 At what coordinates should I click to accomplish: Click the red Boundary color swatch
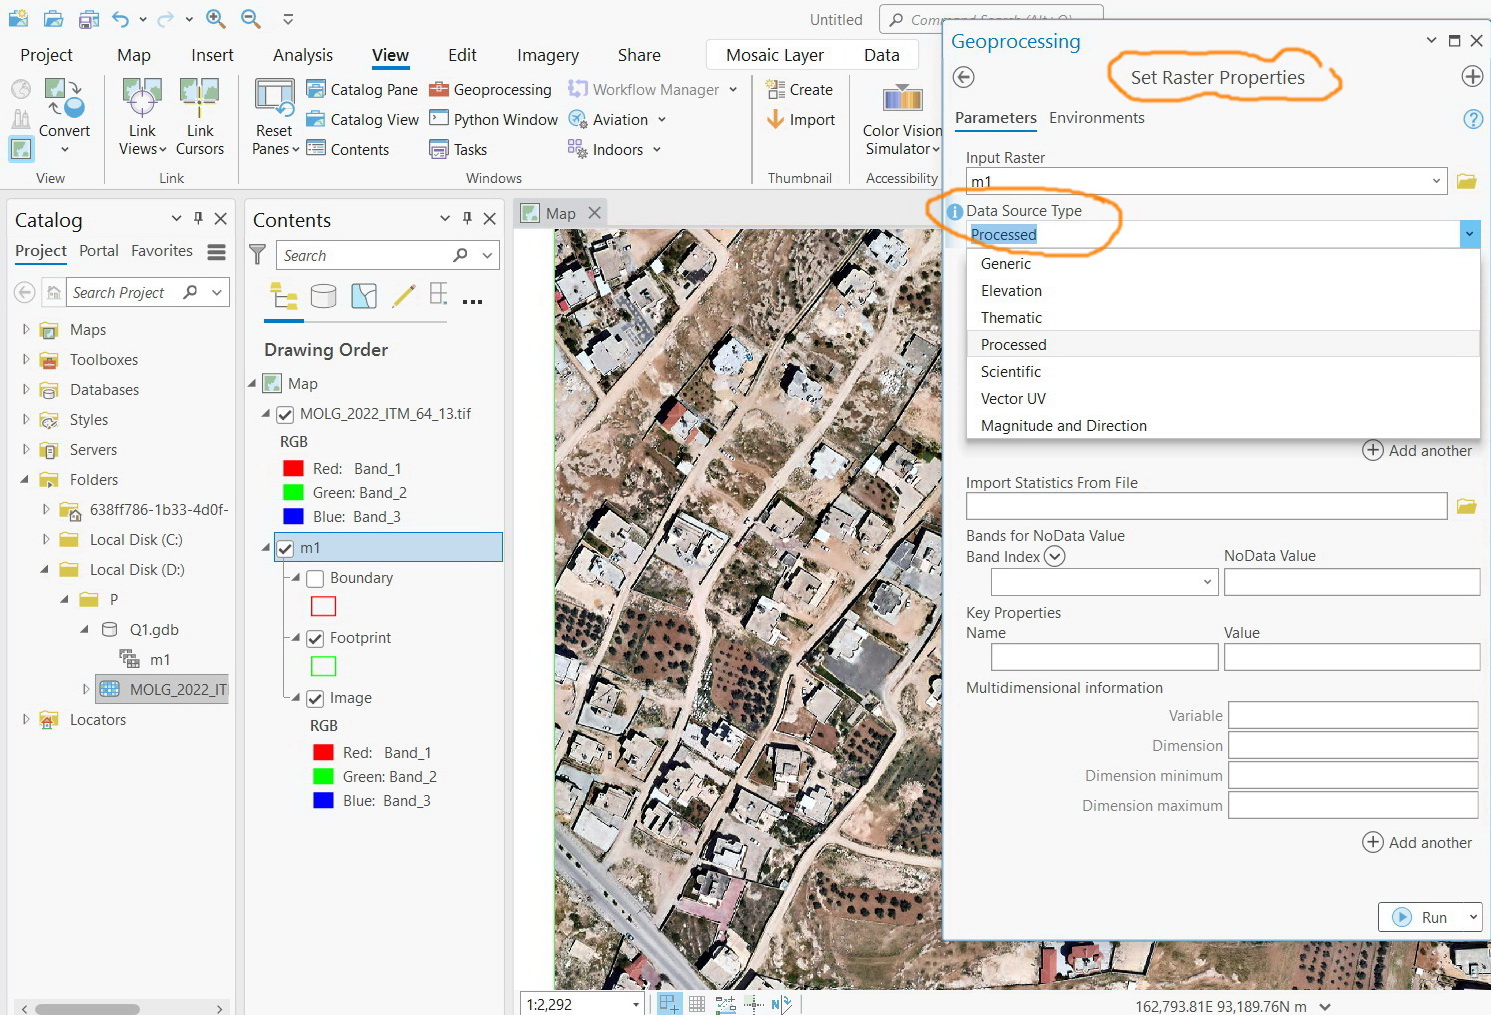tap(322, 605)
